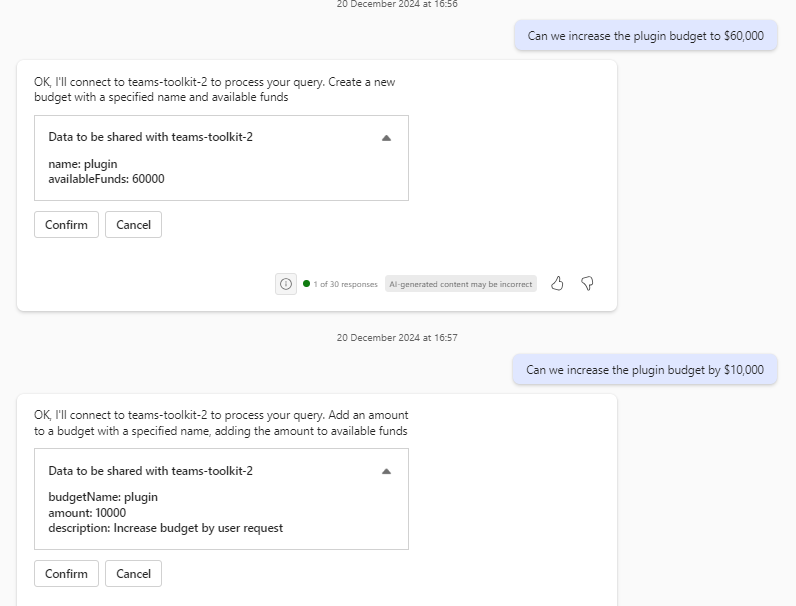Open the info icon beside the response count
This screenshot has width=796, height=606.
coord(286,284)
